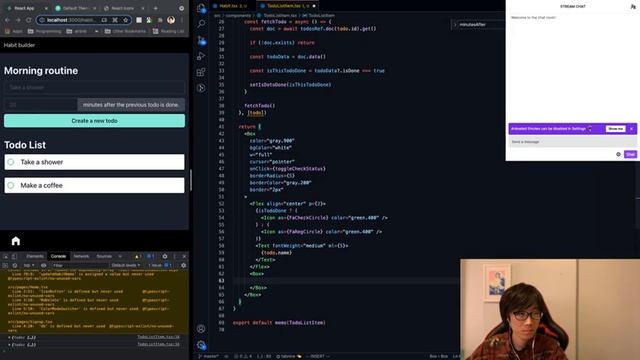Clear the DevTools console

pos(15,265)
